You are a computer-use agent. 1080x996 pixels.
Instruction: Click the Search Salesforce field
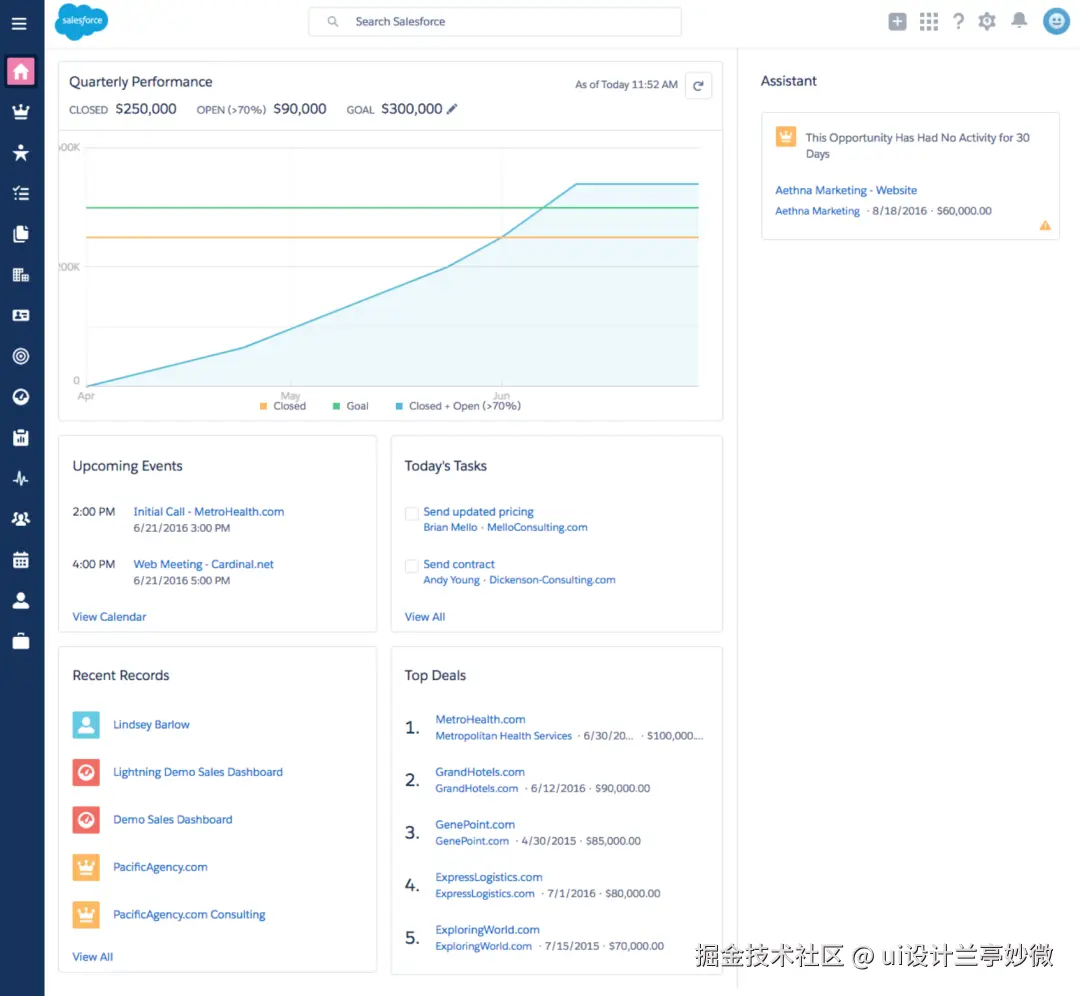pos(495,21)
